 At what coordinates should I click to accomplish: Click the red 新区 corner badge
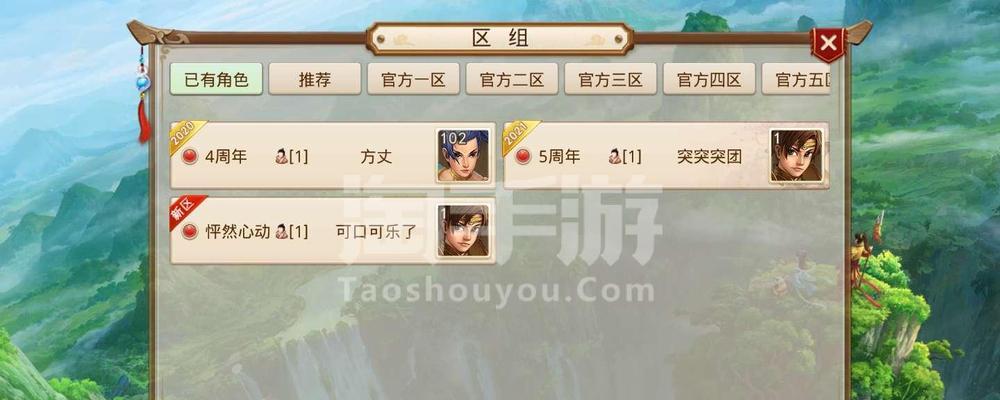(185, 210)
